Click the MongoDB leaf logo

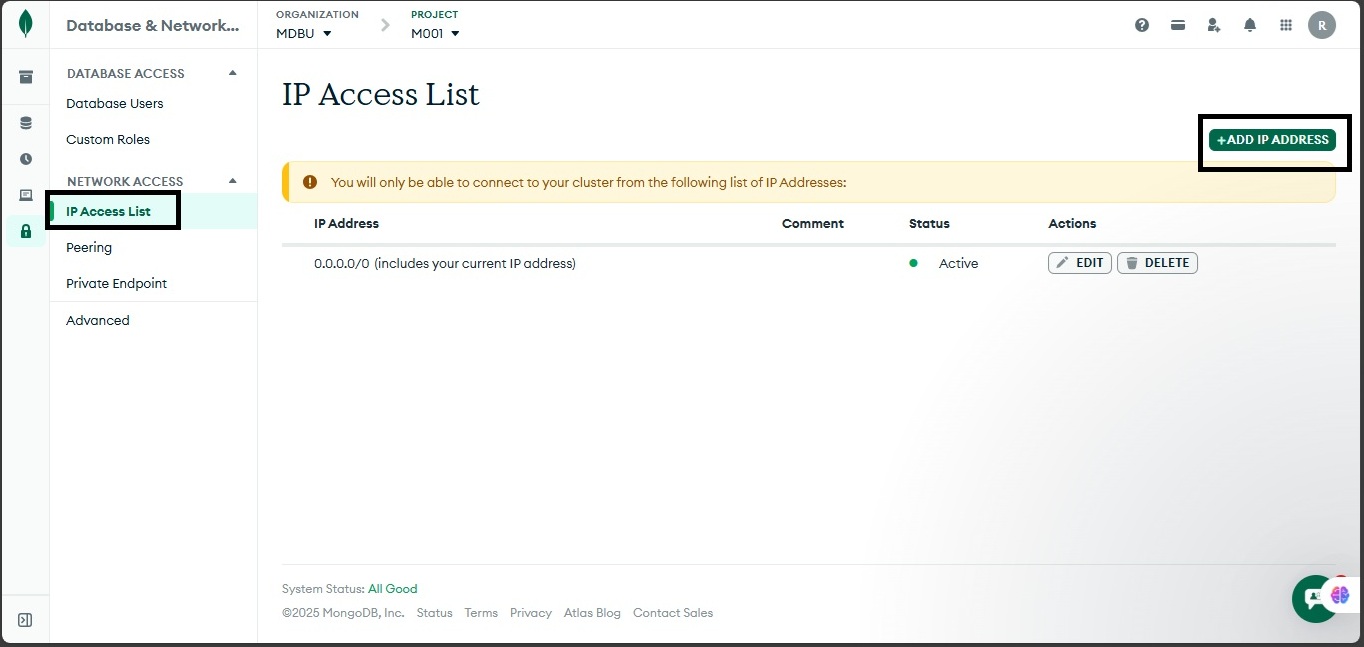click(25, 24)
